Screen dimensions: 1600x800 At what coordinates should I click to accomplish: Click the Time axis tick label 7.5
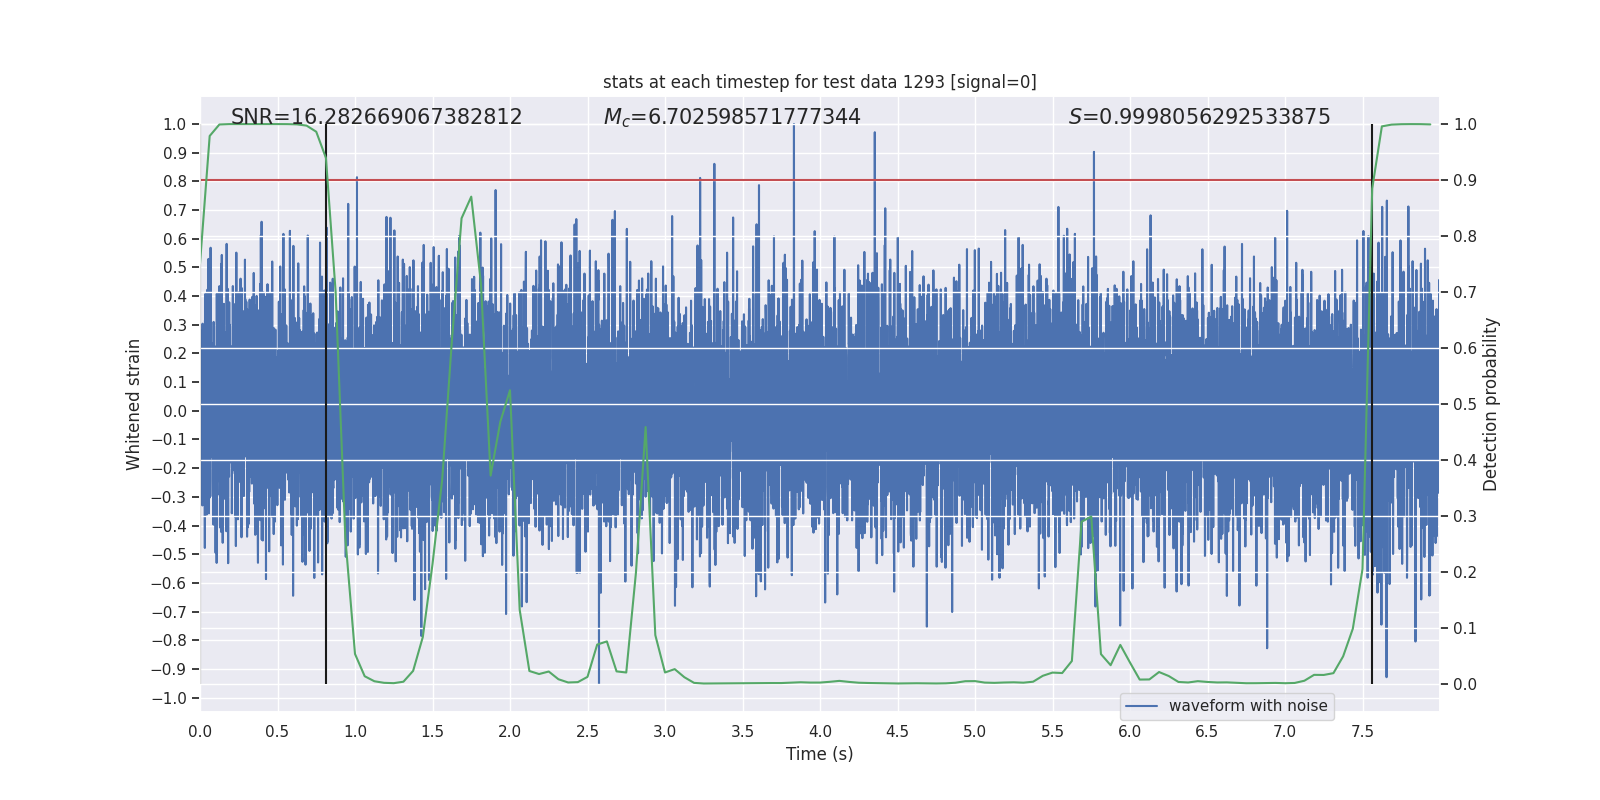tap(1362, 731)
